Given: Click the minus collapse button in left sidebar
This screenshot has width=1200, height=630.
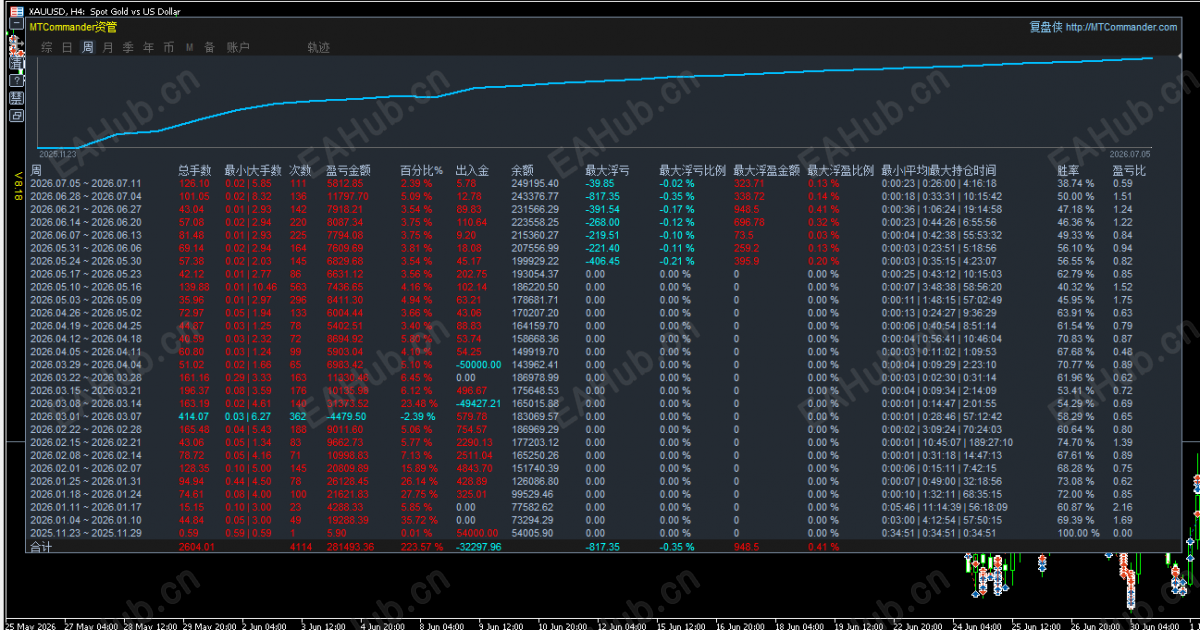Looking at the screenshot, I should point(16,23).
